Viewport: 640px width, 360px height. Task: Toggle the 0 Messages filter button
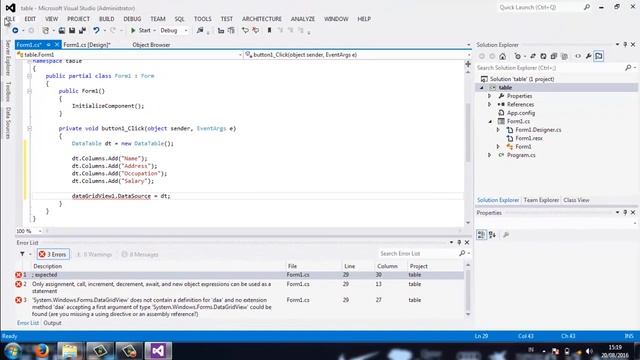140,254
